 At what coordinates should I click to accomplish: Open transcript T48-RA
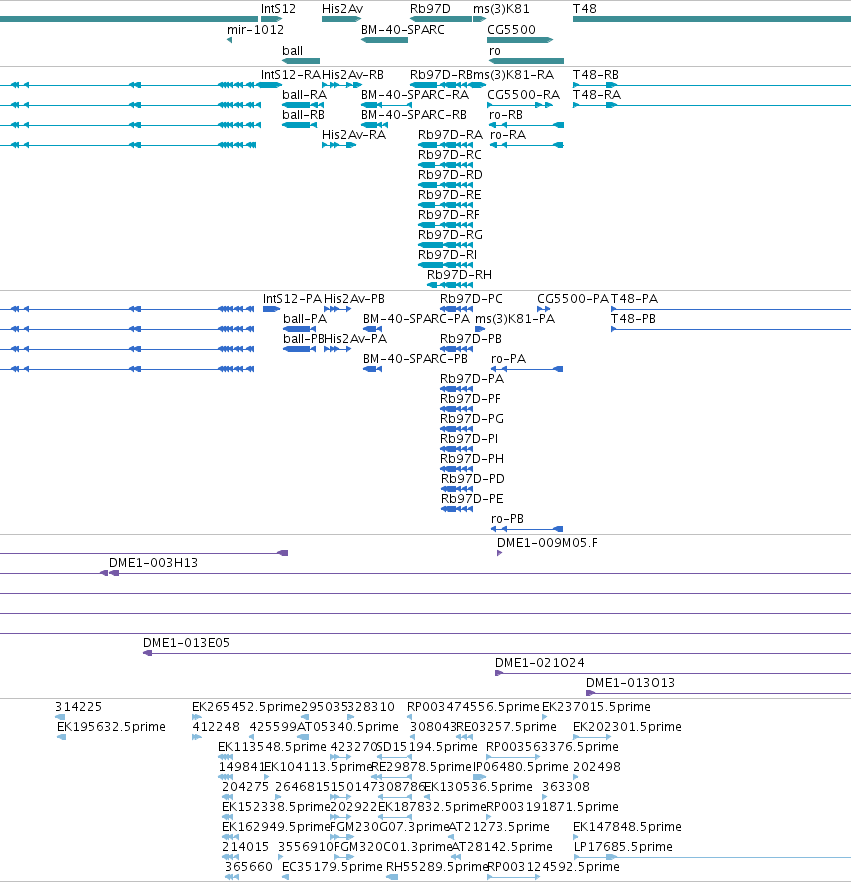(597, 95)
